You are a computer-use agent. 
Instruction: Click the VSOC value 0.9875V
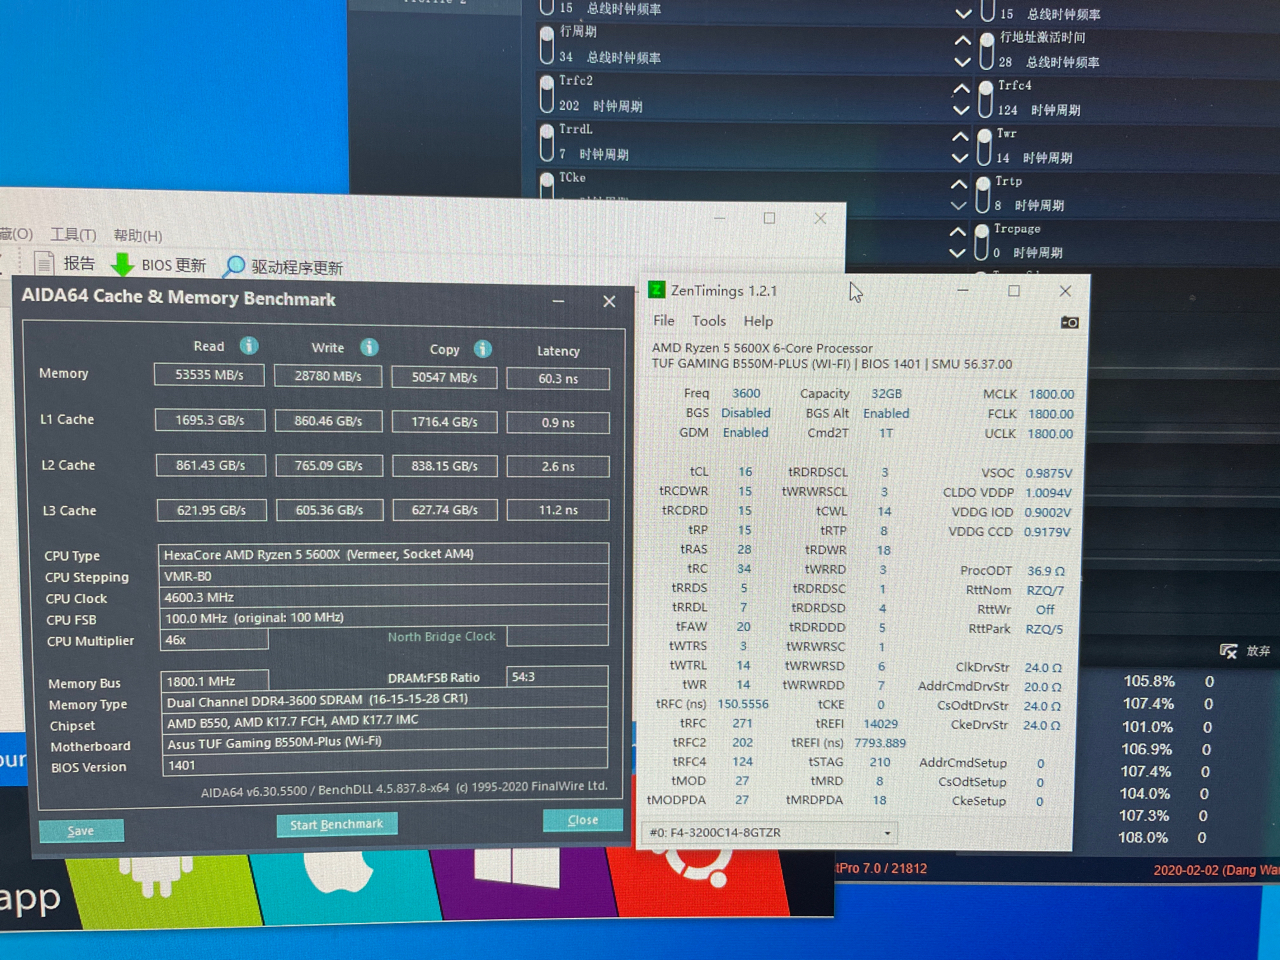pos(1048,473)
